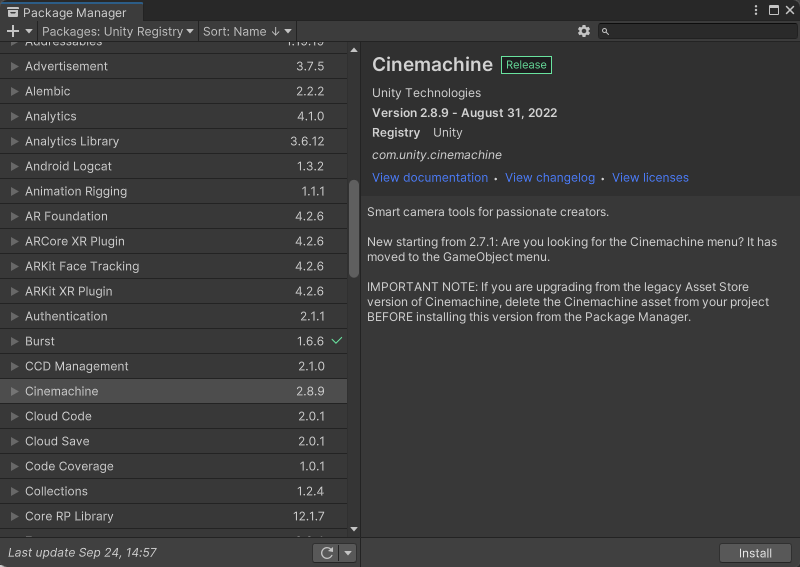The height and width of the screenshot is (567, 800).
Task: Select the Authentication package
Action: click(x=173, y=316)
